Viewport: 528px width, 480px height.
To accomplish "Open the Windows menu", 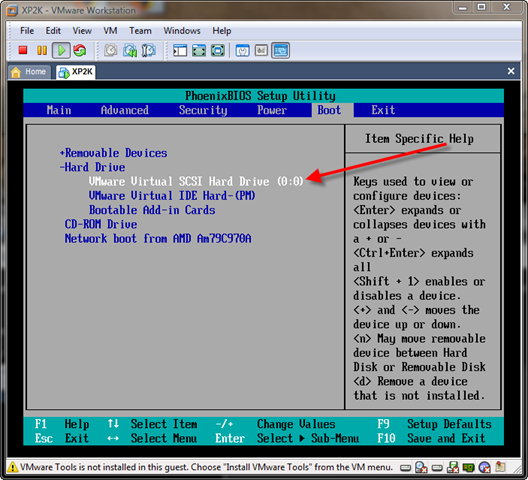I will coord(182,31).
